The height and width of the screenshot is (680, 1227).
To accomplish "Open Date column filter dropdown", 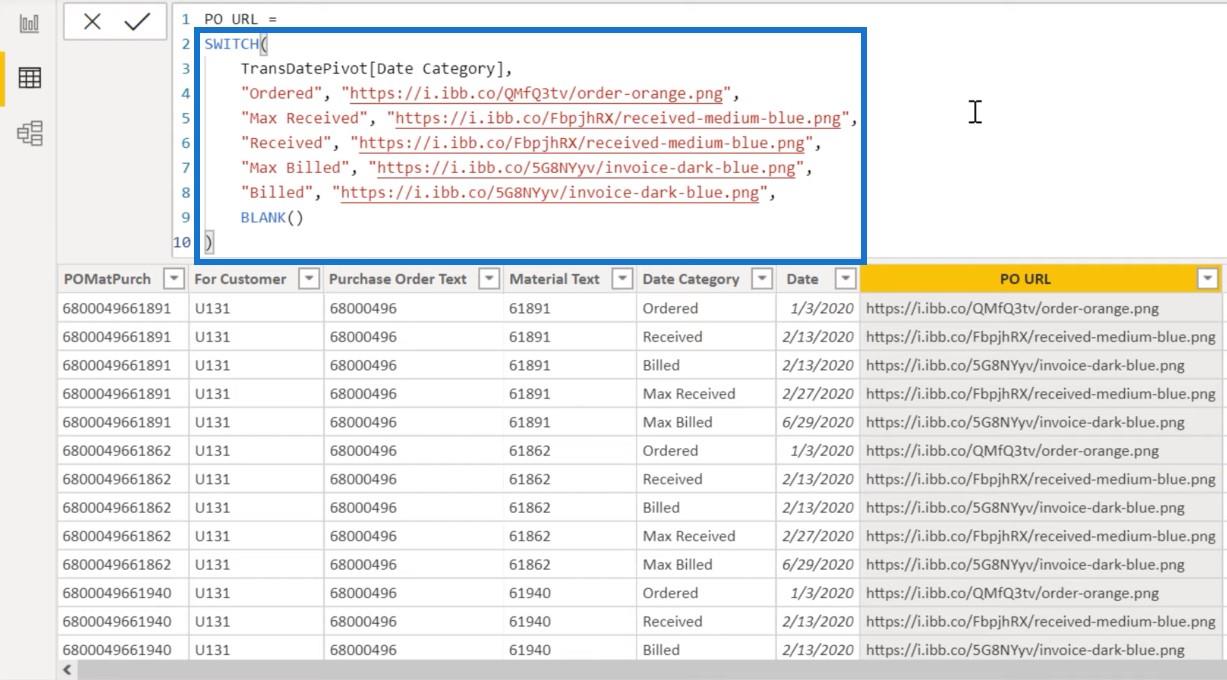I will (x=846, y=279).
